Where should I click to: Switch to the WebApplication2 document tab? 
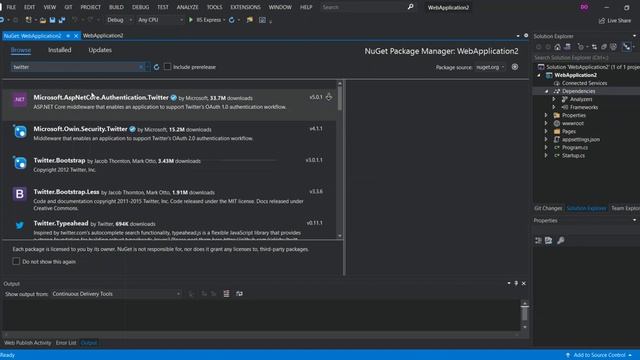103,36
